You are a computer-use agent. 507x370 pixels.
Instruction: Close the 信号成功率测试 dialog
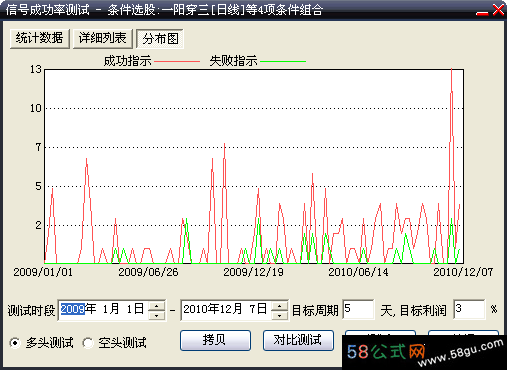(498, 10)
